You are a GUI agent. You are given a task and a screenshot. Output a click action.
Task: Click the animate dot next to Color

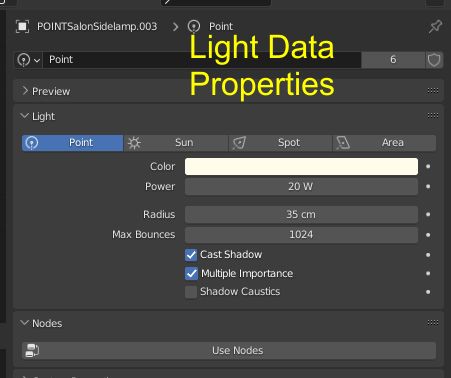coord(428,167)
